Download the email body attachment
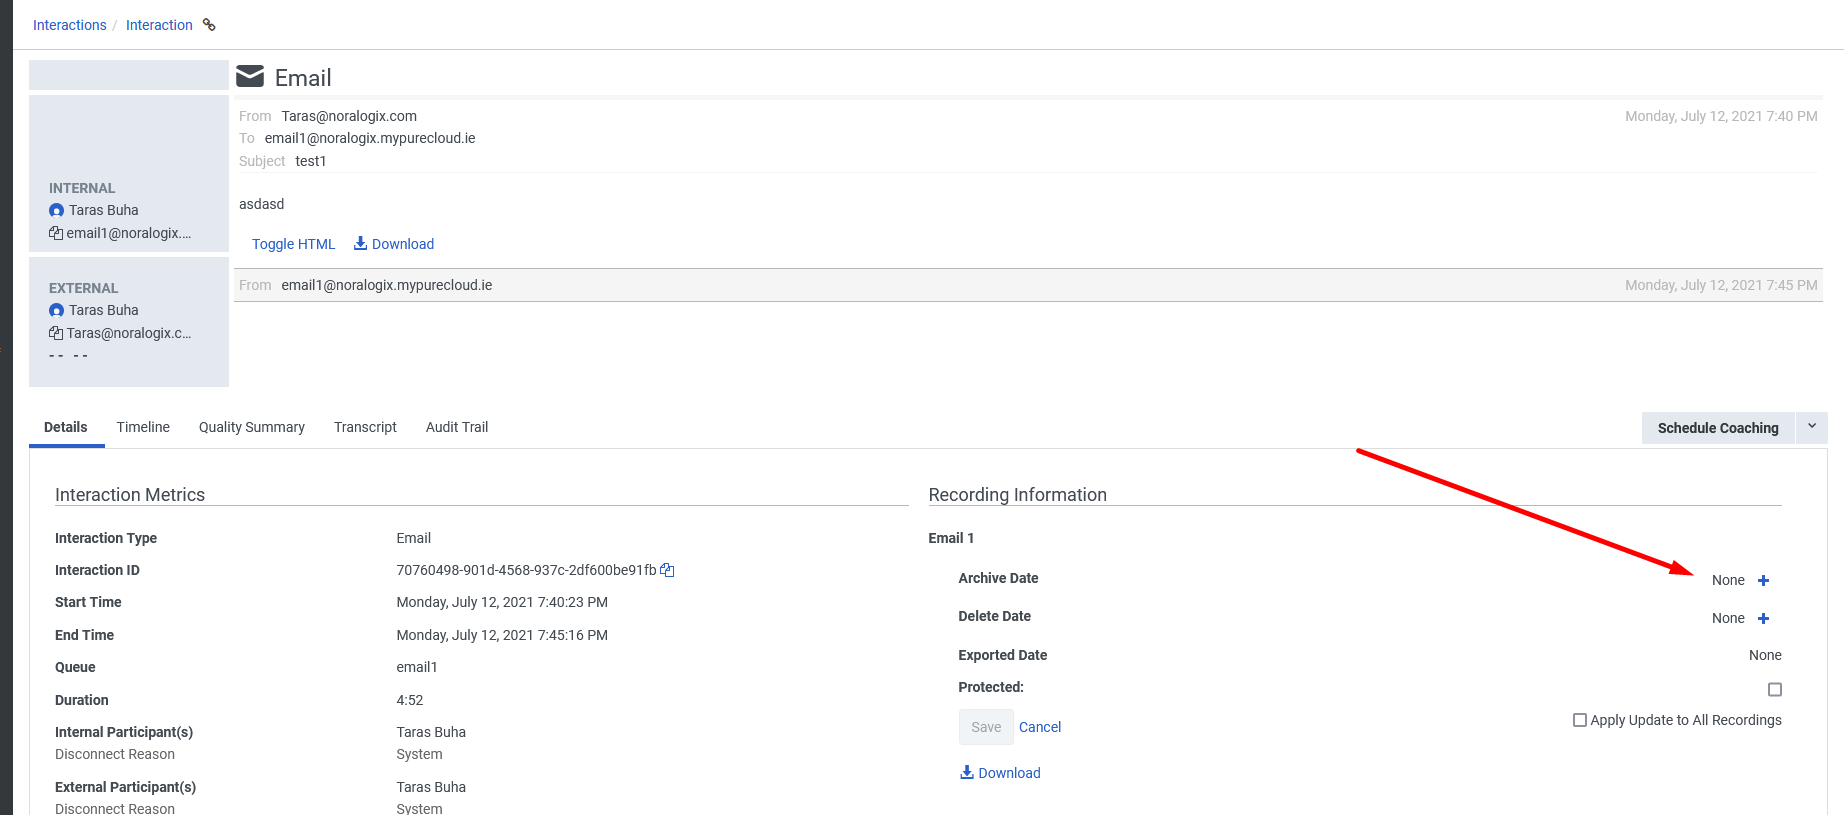This screenshot has width=1844, height=815. [x=394, y=244]
